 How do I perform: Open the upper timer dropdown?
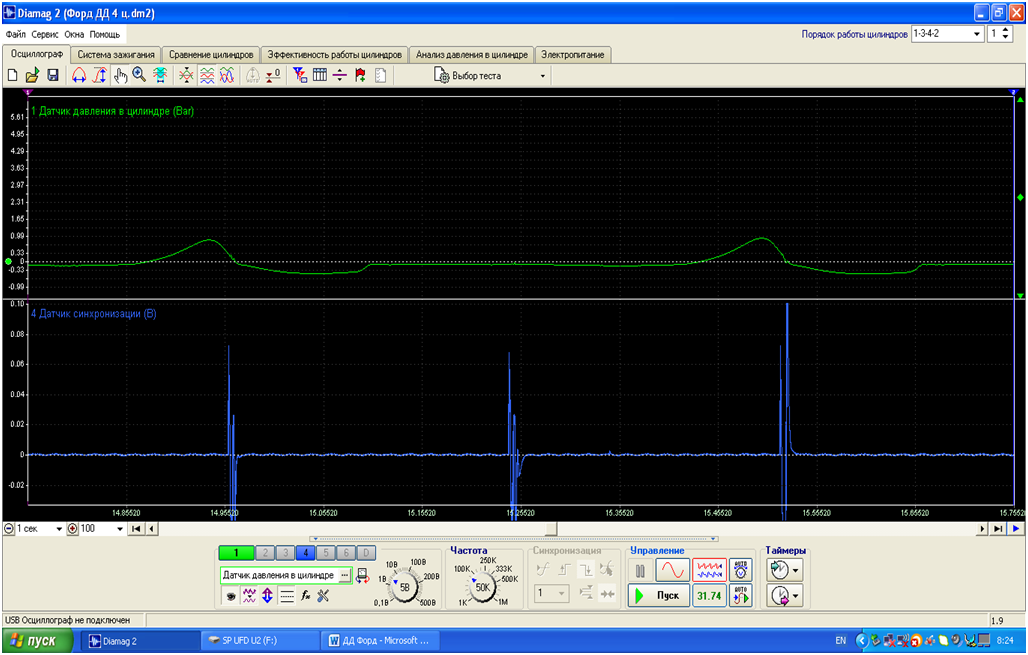coord(796,570)
